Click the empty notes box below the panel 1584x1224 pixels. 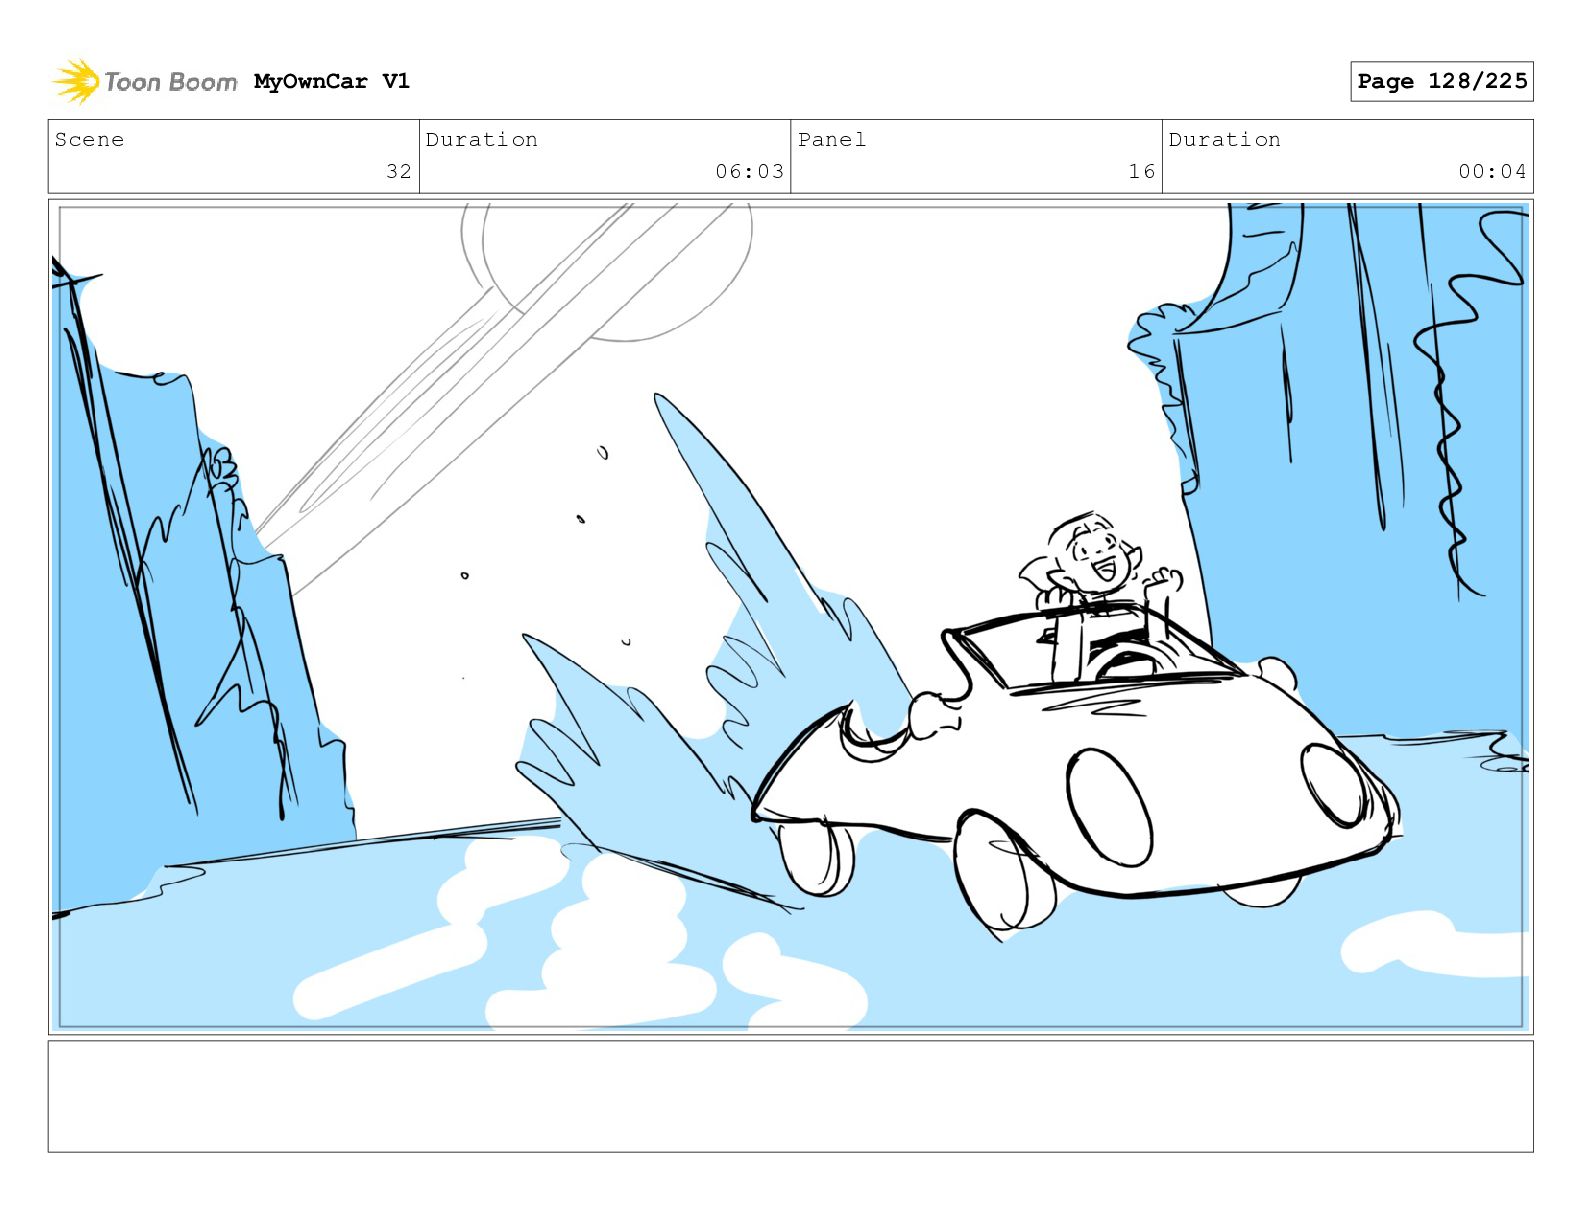790,1096
